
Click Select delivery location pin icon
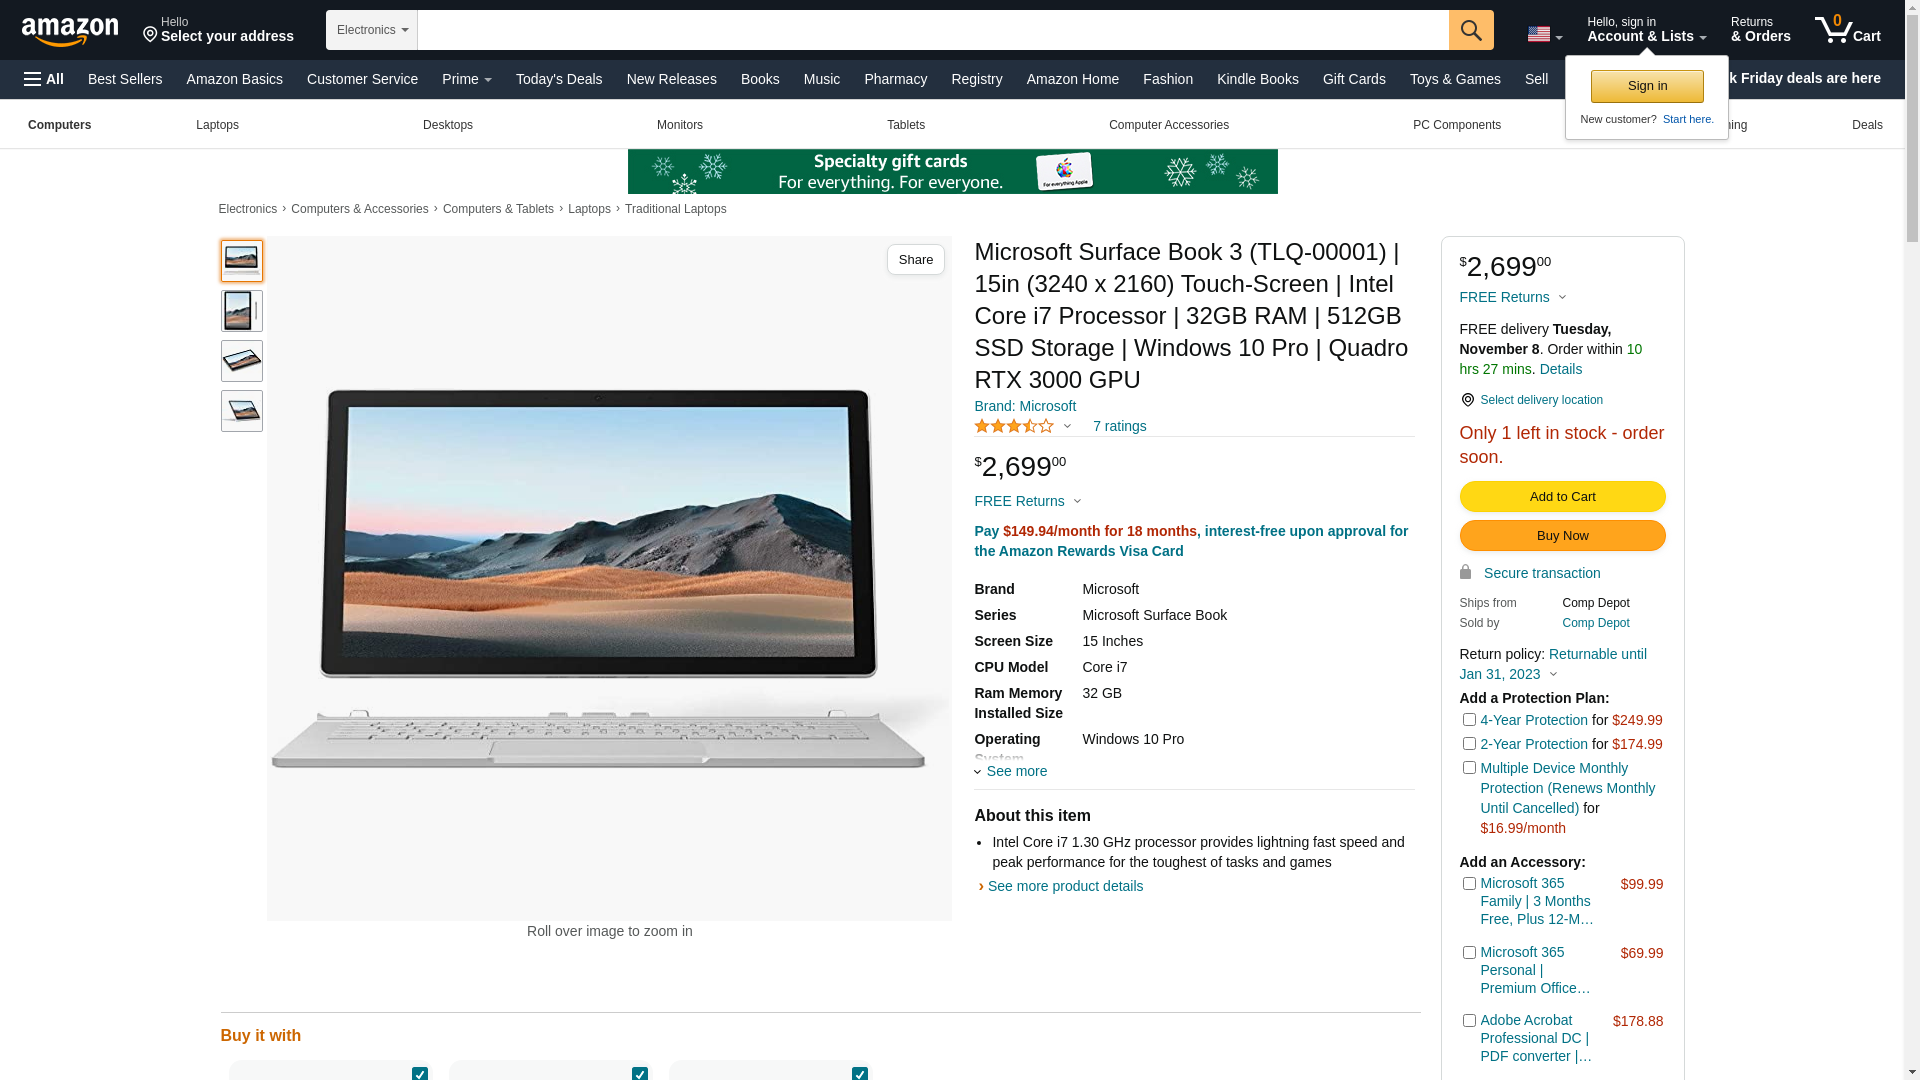click(1467, 400)
